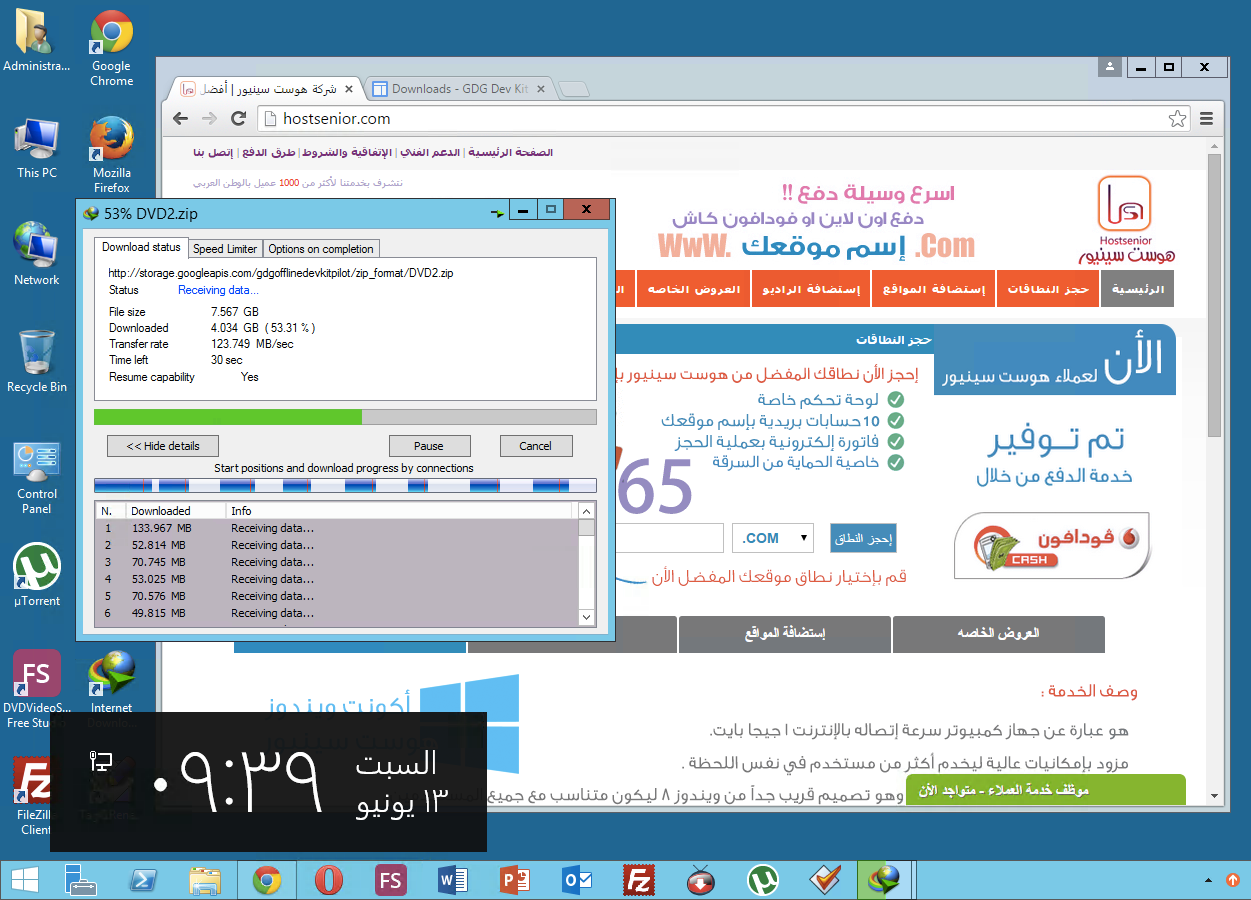Click the Hostsenior logo on the website

(x=1126, y=220)
